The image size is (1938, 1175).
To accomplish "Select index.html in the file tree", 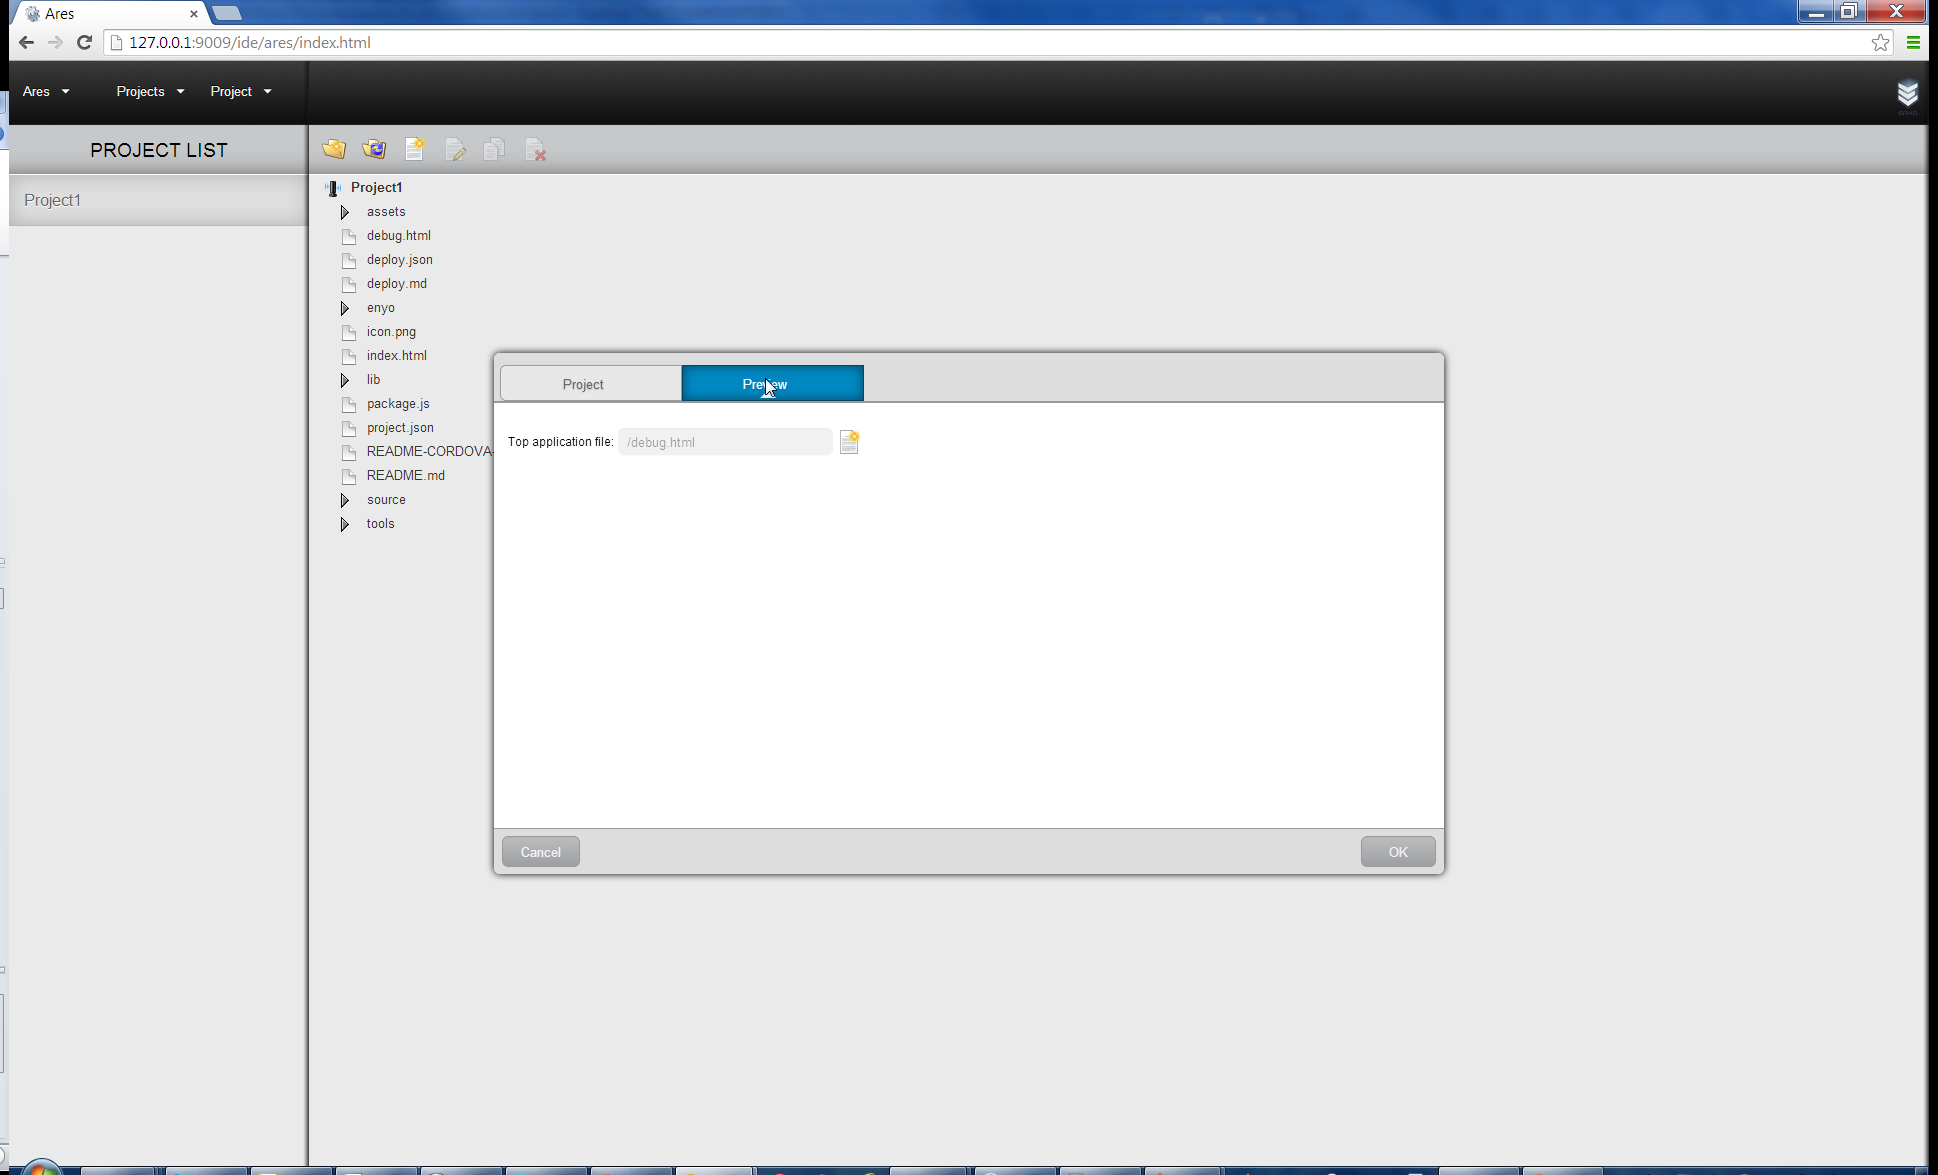I will pyautogui.click(x=396, y=356).
